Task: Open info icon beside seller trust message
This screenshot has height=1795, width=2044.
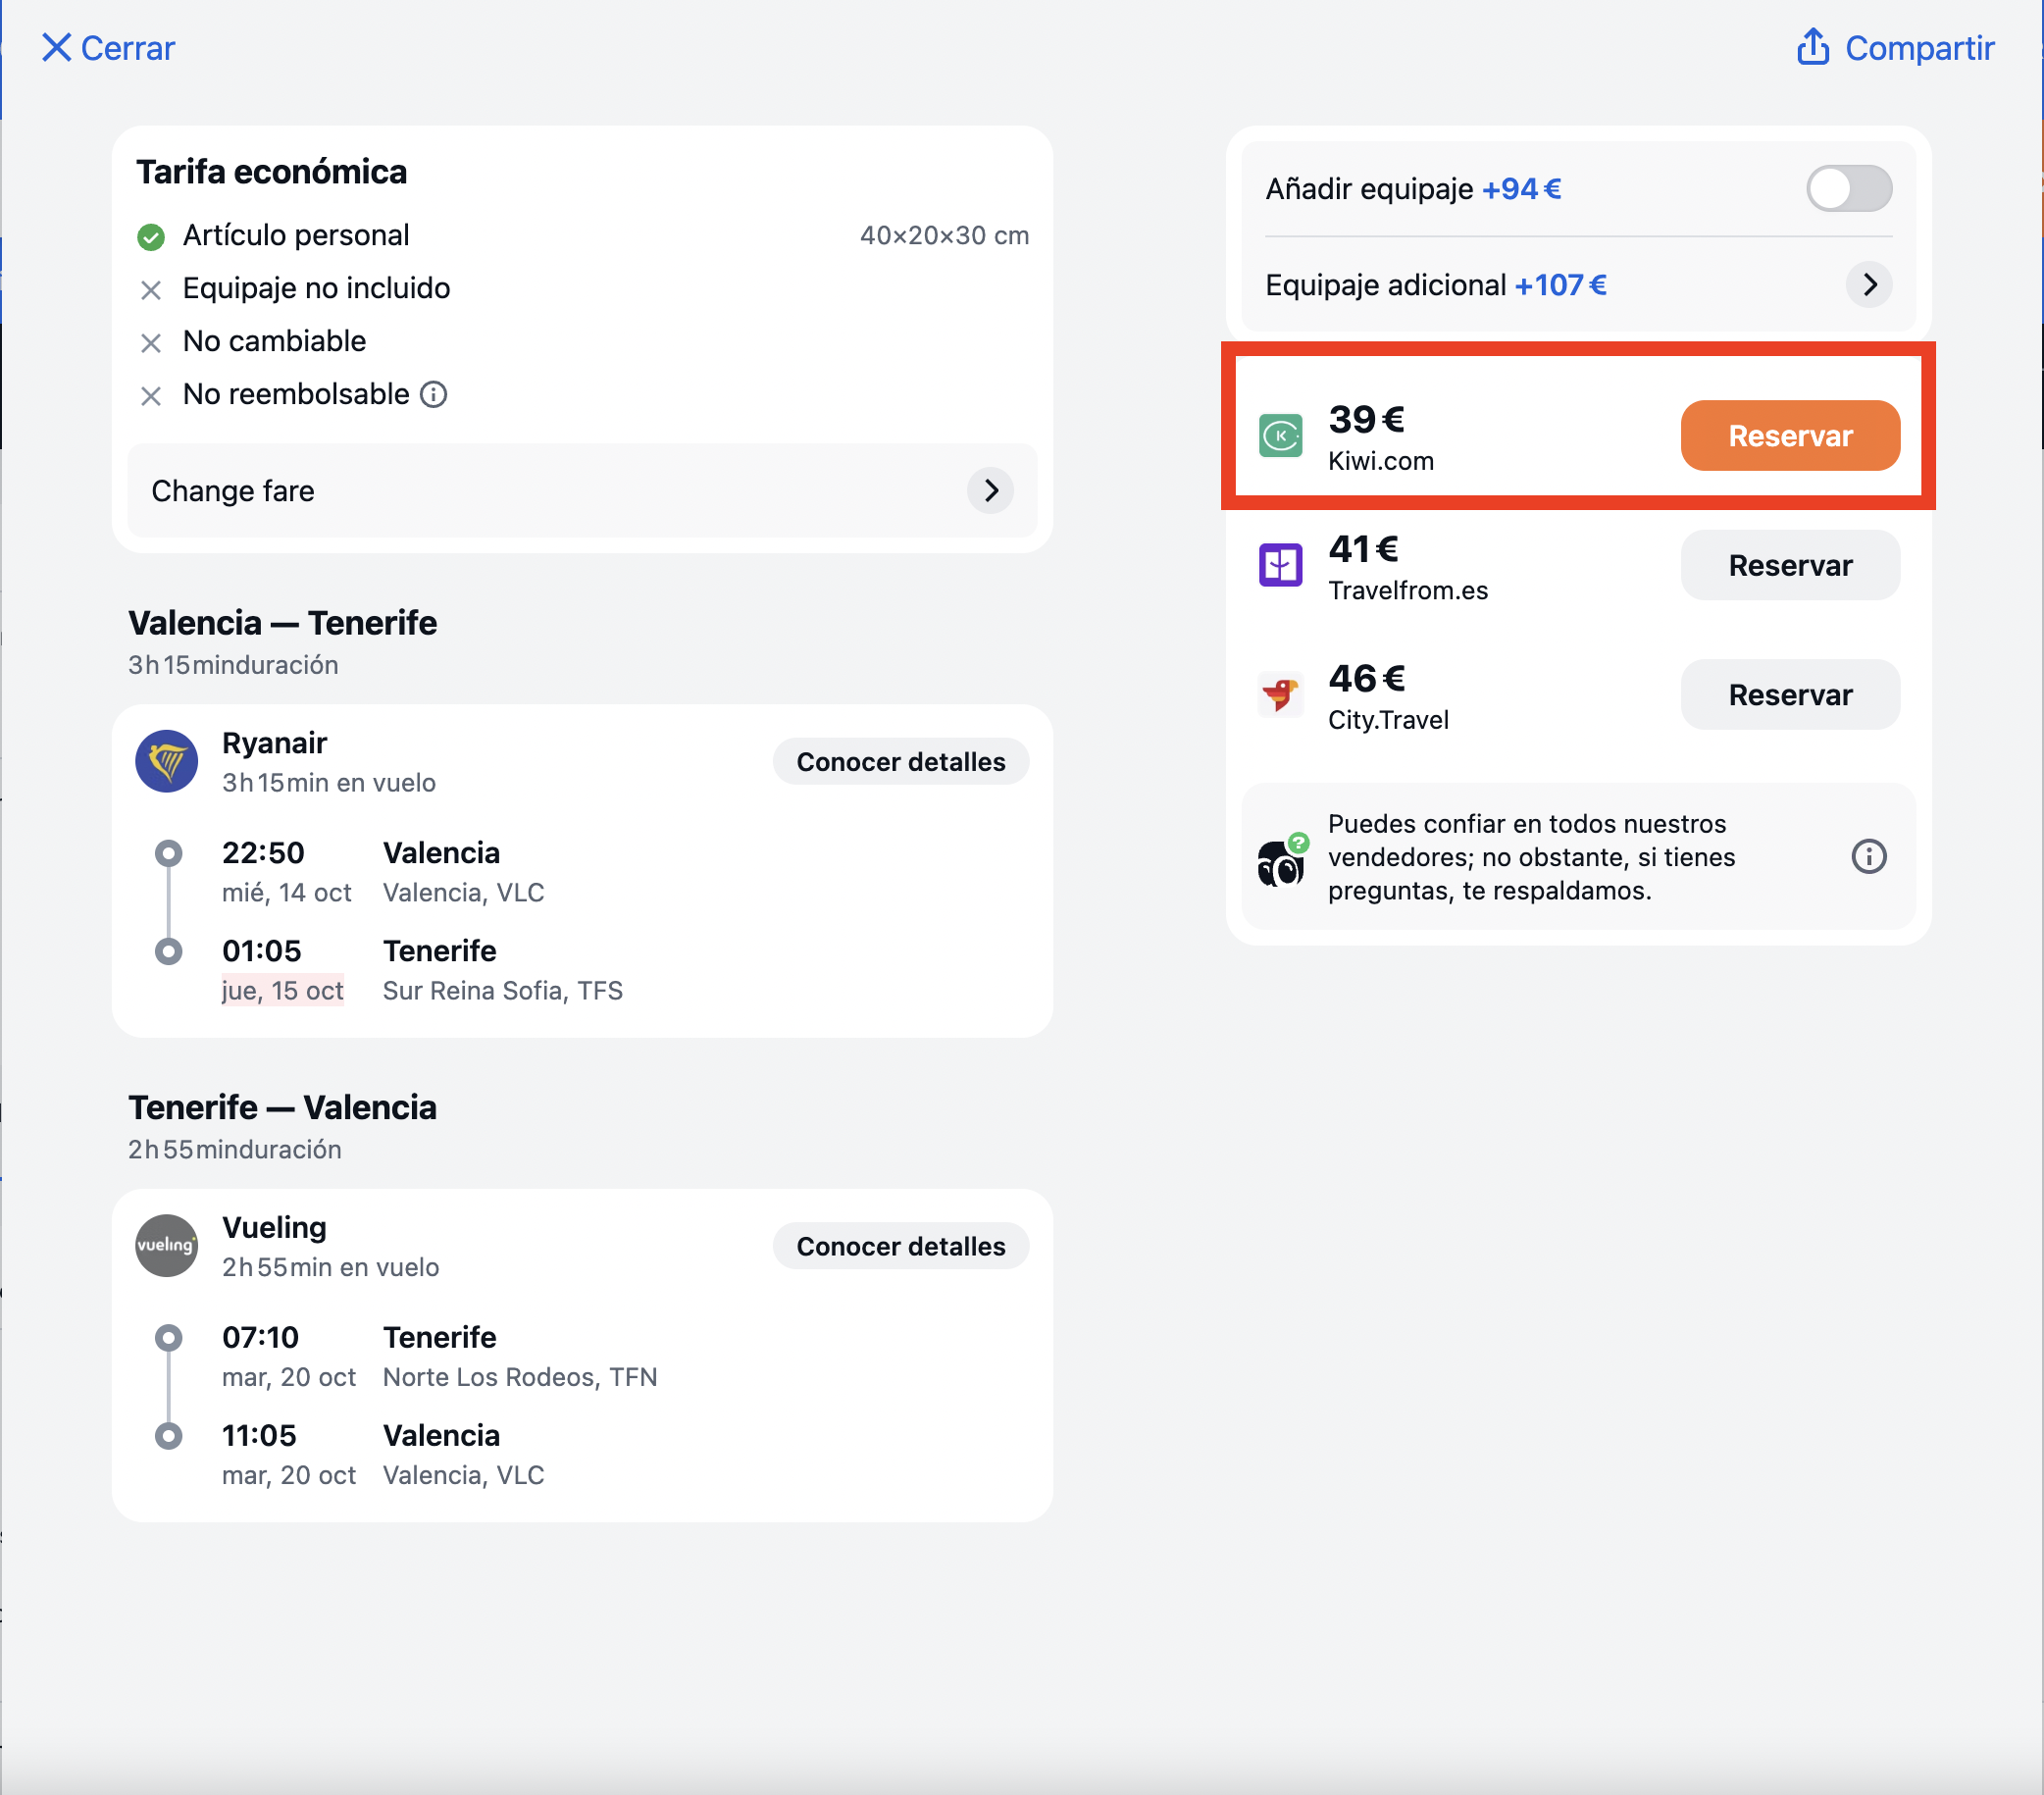Action: [1868, 856]
